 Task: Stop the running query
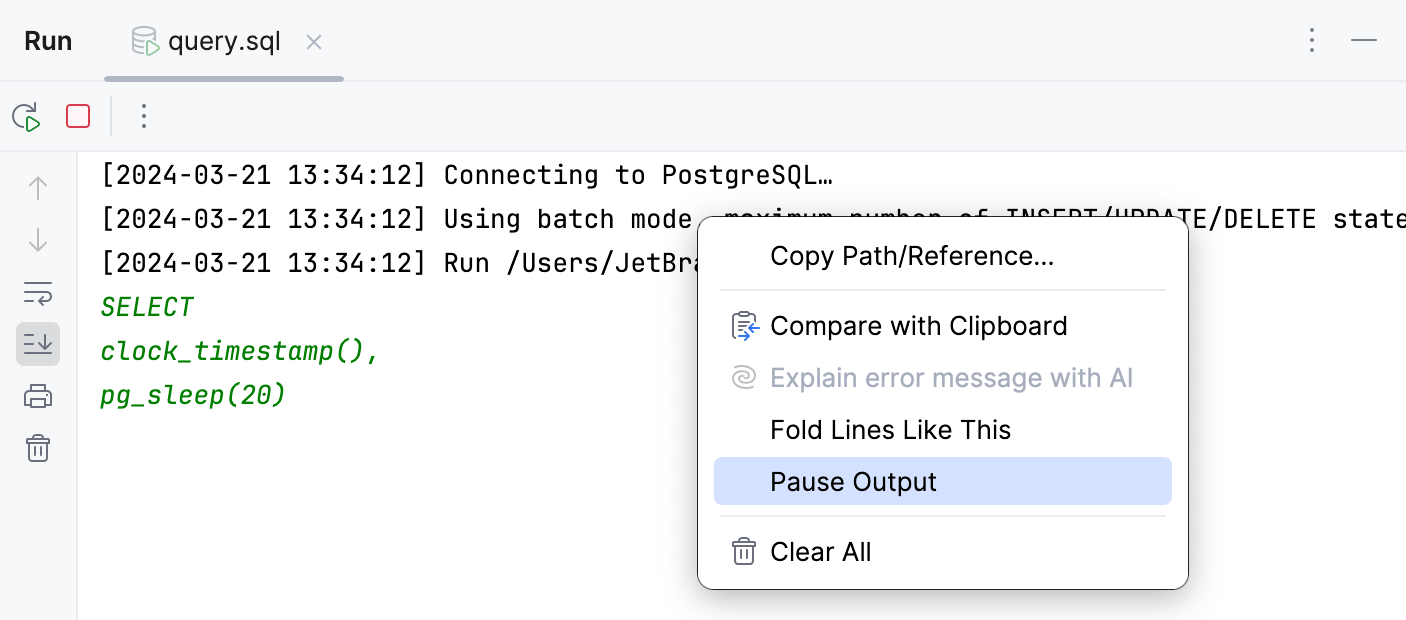point(77,116)
